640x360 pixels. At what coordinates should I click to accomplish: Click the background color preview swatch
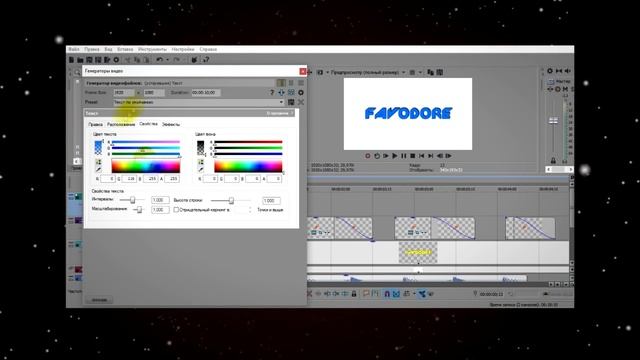click(x=200, y=147)
